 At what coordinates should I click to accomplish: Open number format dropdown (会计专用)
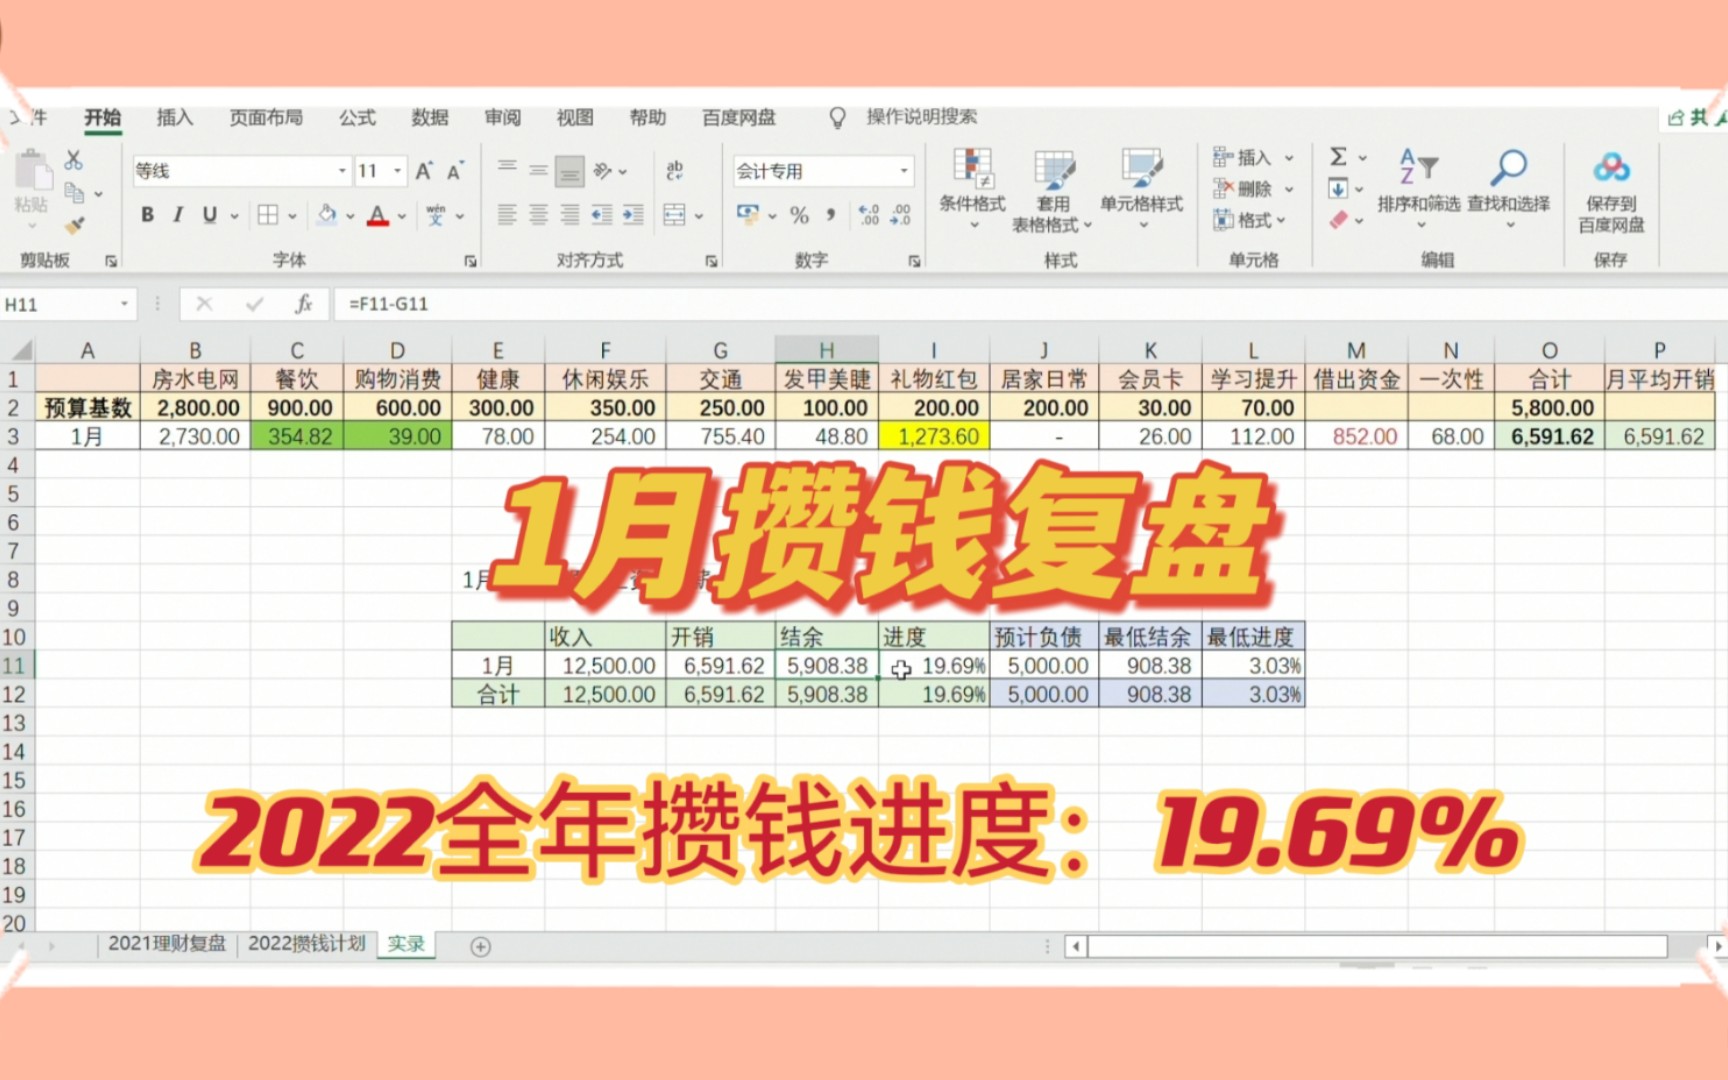tap(904, 171)
